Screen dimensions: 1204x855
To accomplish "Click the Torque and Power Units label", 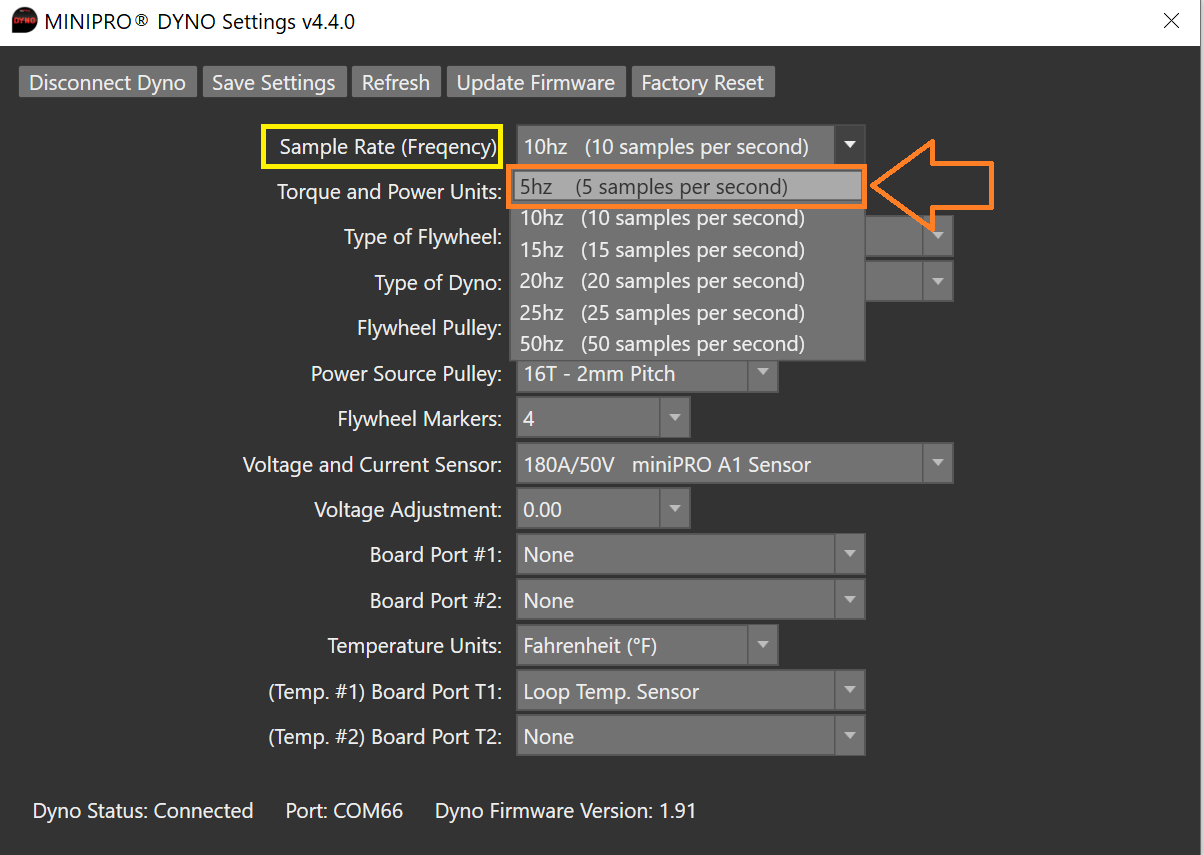I will [x=389, y=191].
